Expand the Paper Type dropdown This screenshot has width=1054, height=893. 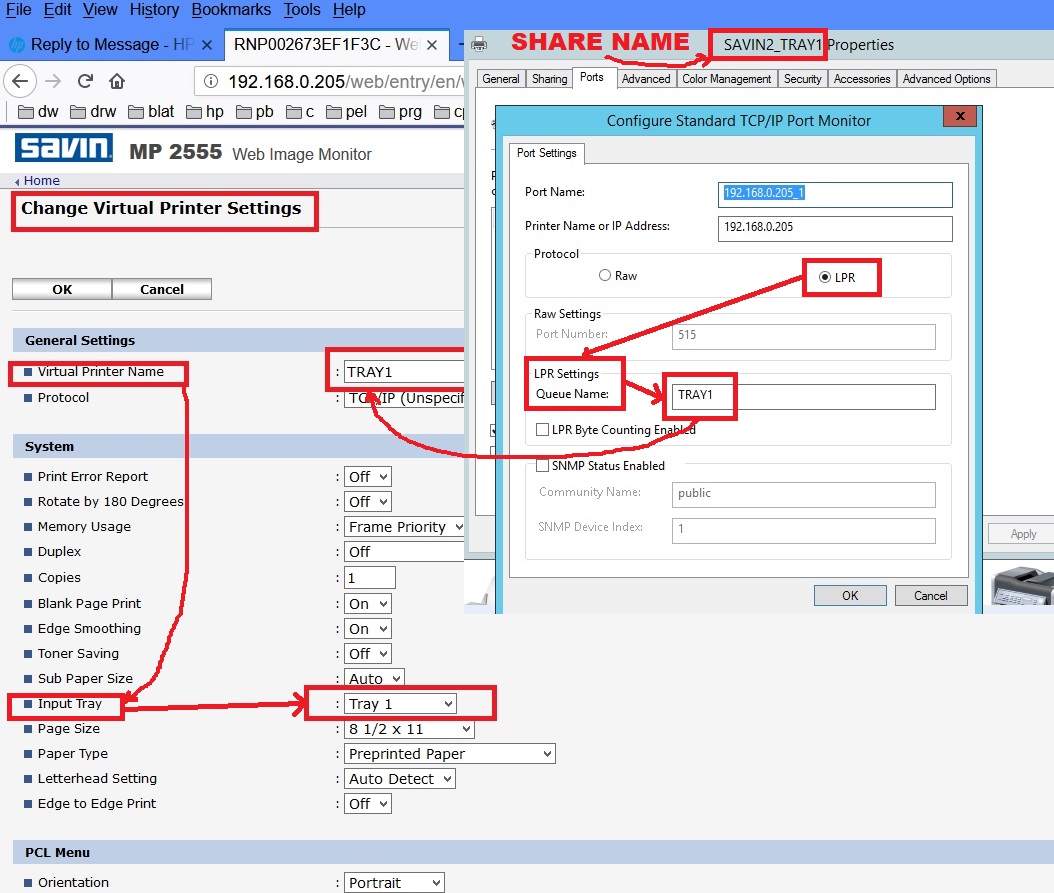[x=450, y=754]
